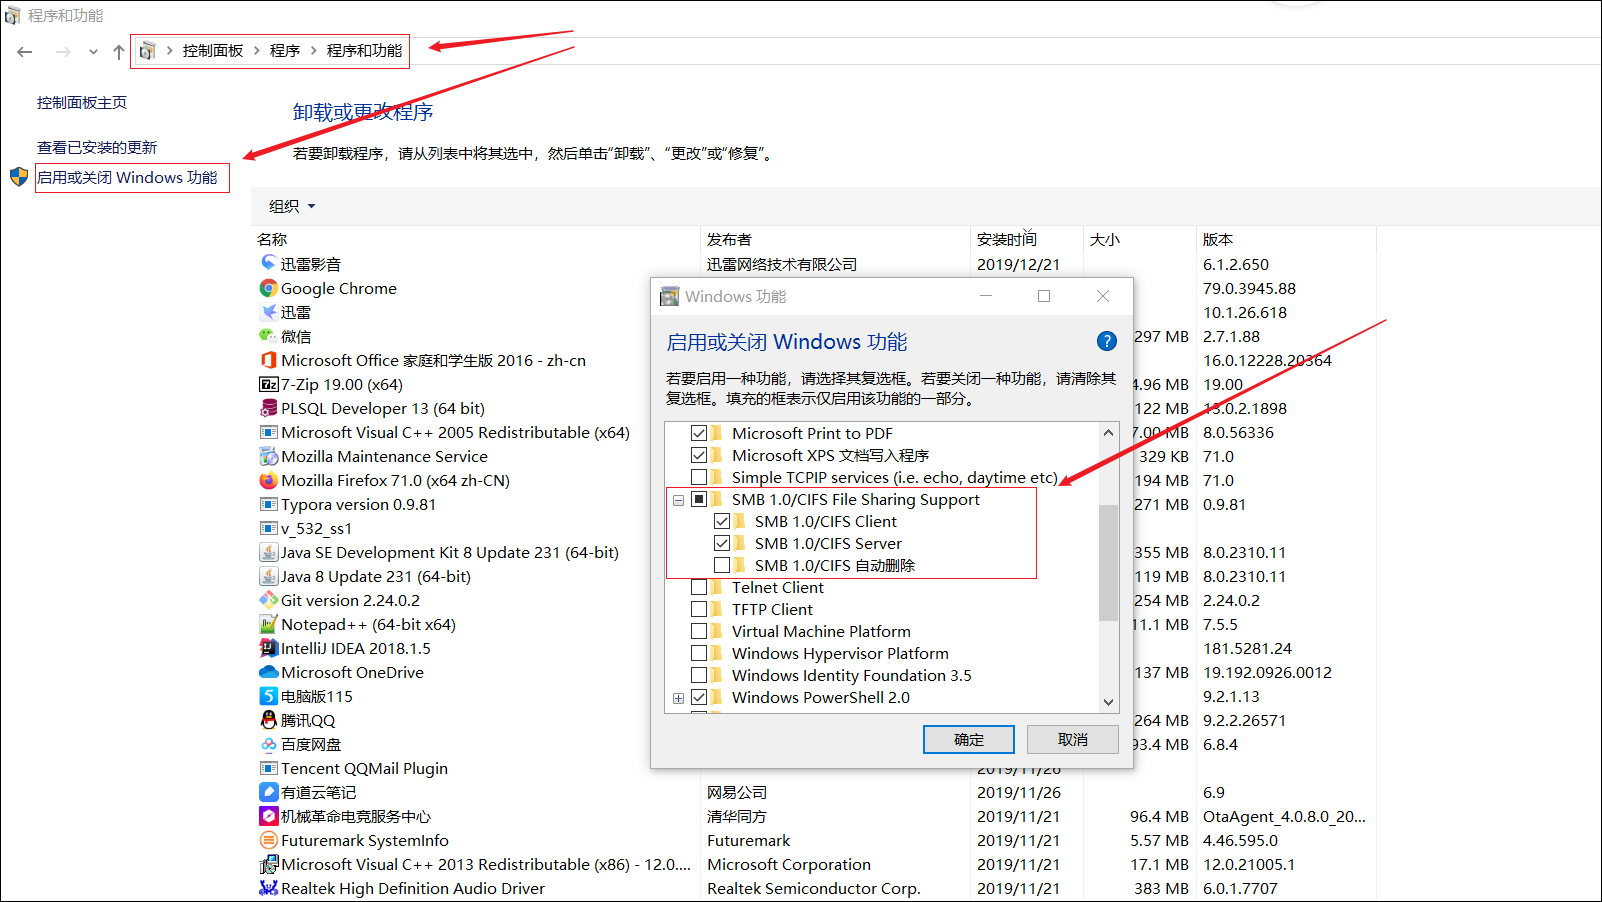This screenshot has height=902, width=1602.
Task: Open 查看已安装的更新 link
Action: [97, 147]
